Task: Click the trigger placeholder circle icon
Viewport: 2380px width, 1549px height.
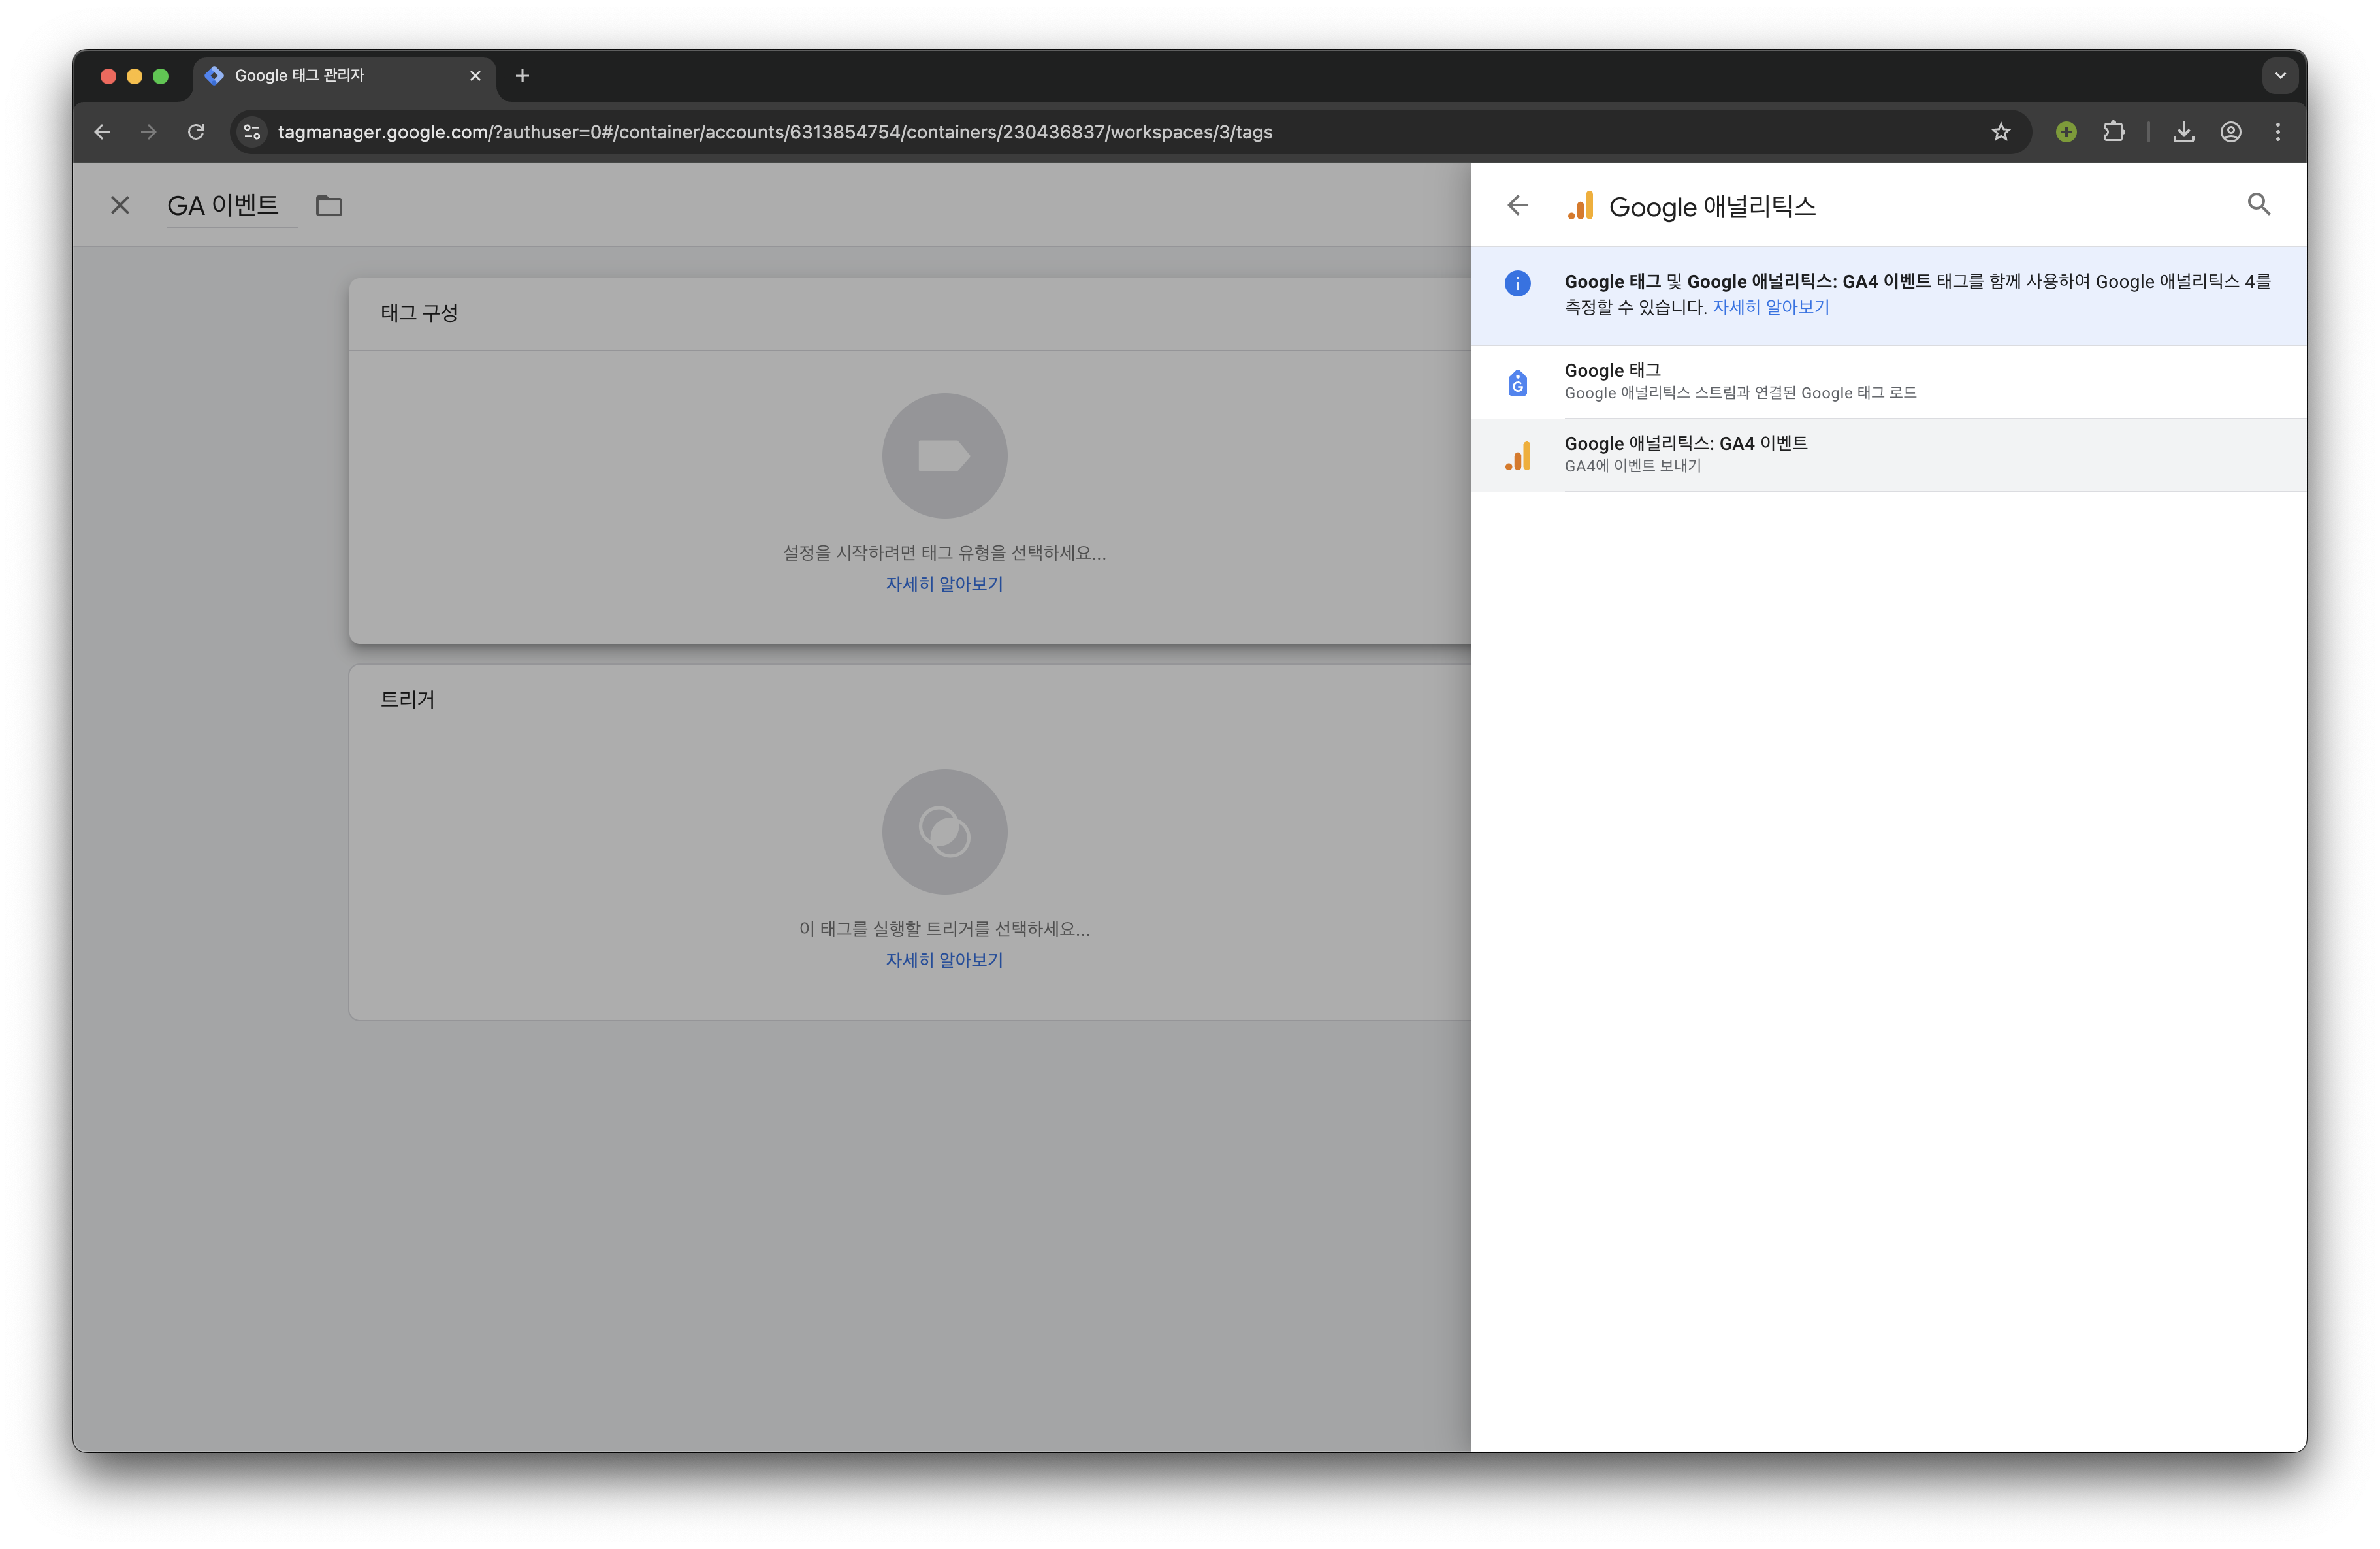Action: point(944,832)
